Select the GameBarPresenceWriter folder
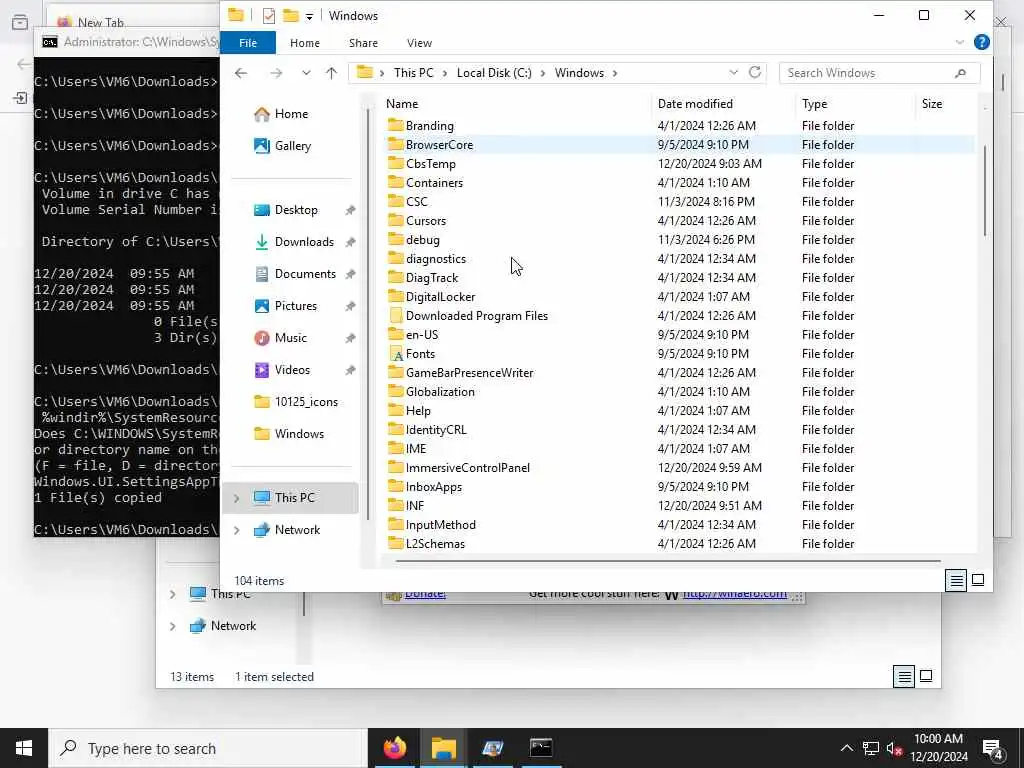This screenshot has width=1024, height=768. point(469,372)
